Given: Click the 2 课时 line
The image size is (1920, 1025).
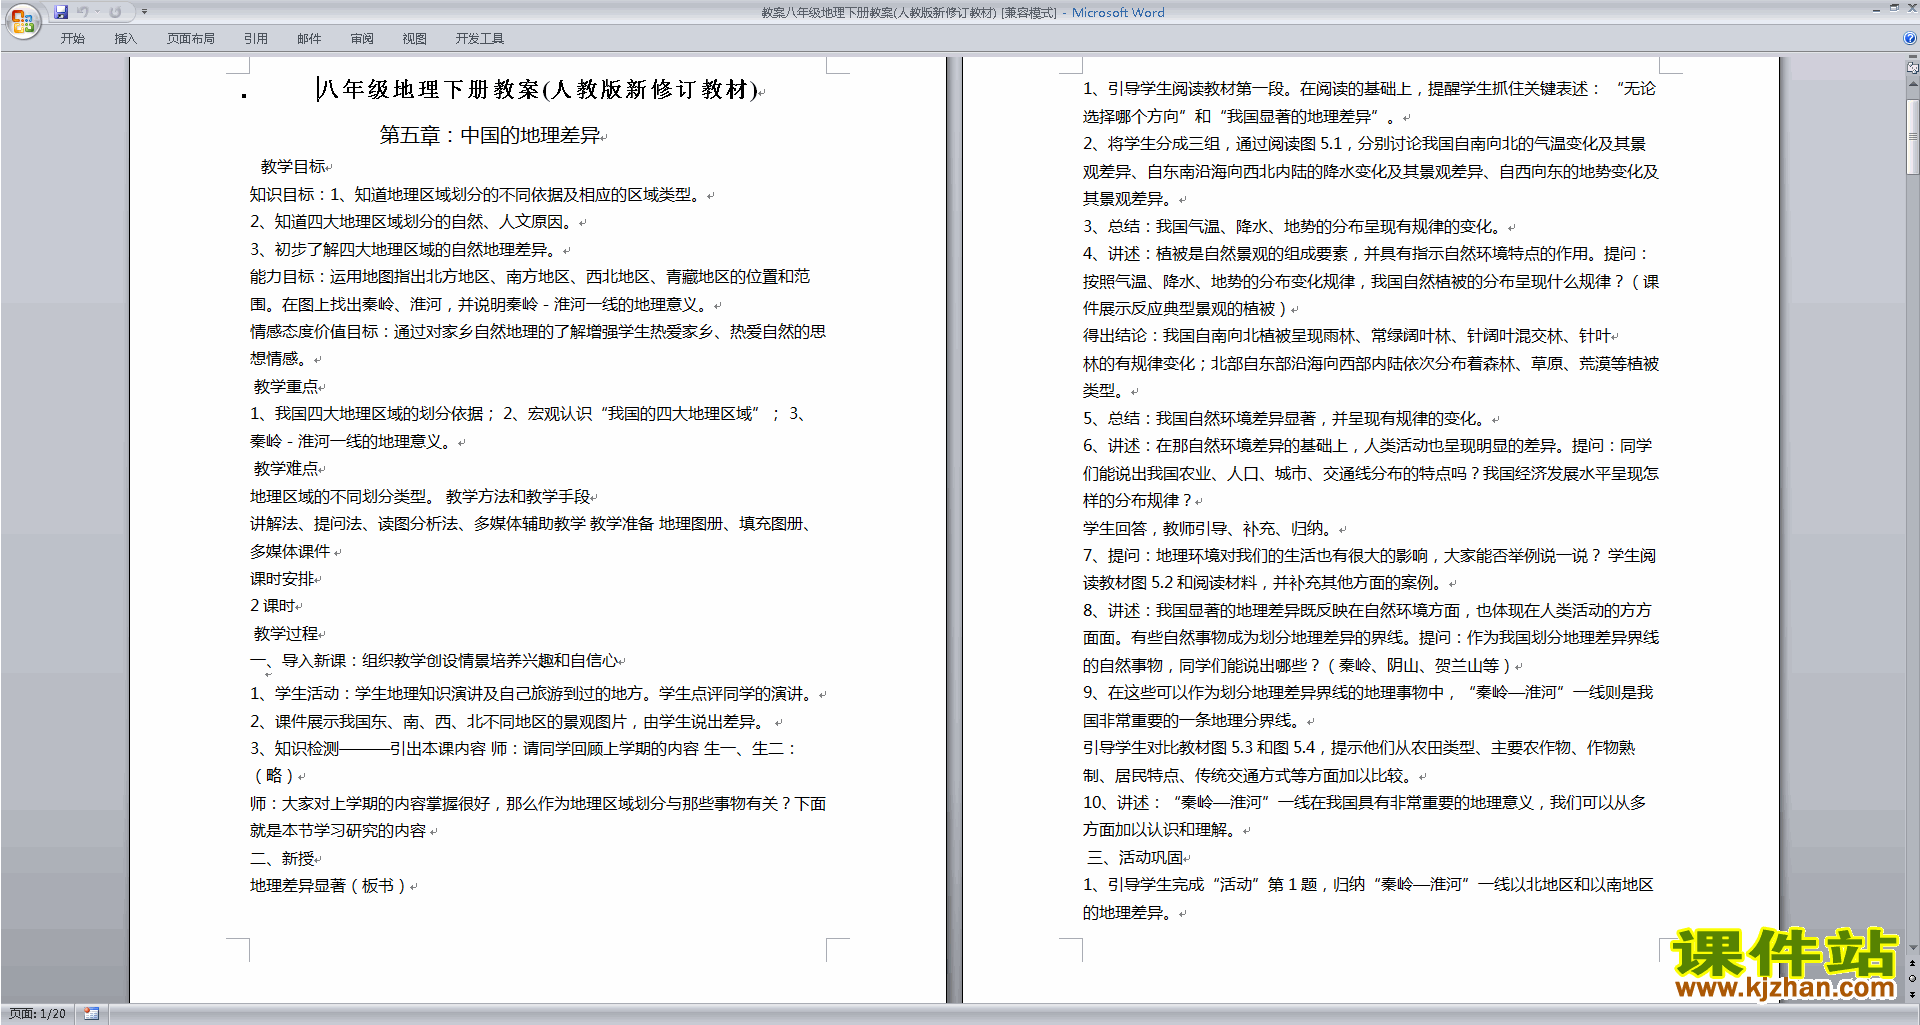Looking at the screenshot, I should coord(272,606).
